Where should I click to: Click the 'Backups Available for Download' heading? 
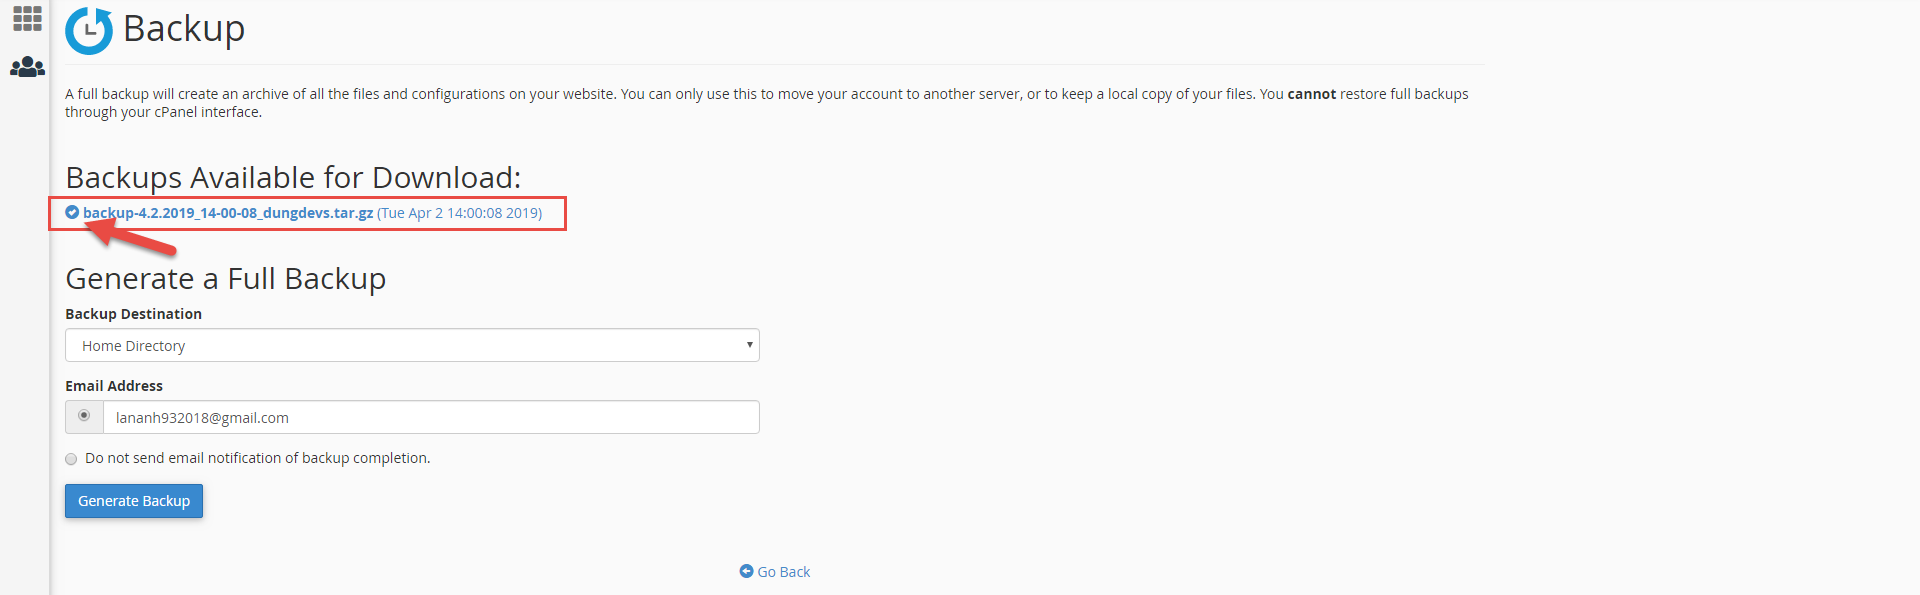[293, 177]
